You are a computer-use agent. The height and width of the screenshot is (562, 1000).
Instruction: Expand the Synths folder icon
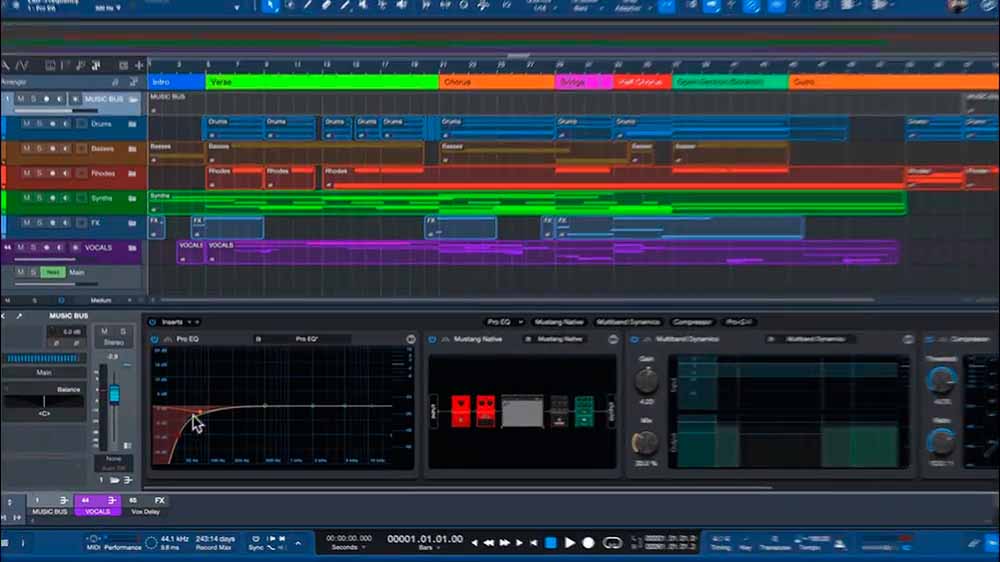point(132,198)
